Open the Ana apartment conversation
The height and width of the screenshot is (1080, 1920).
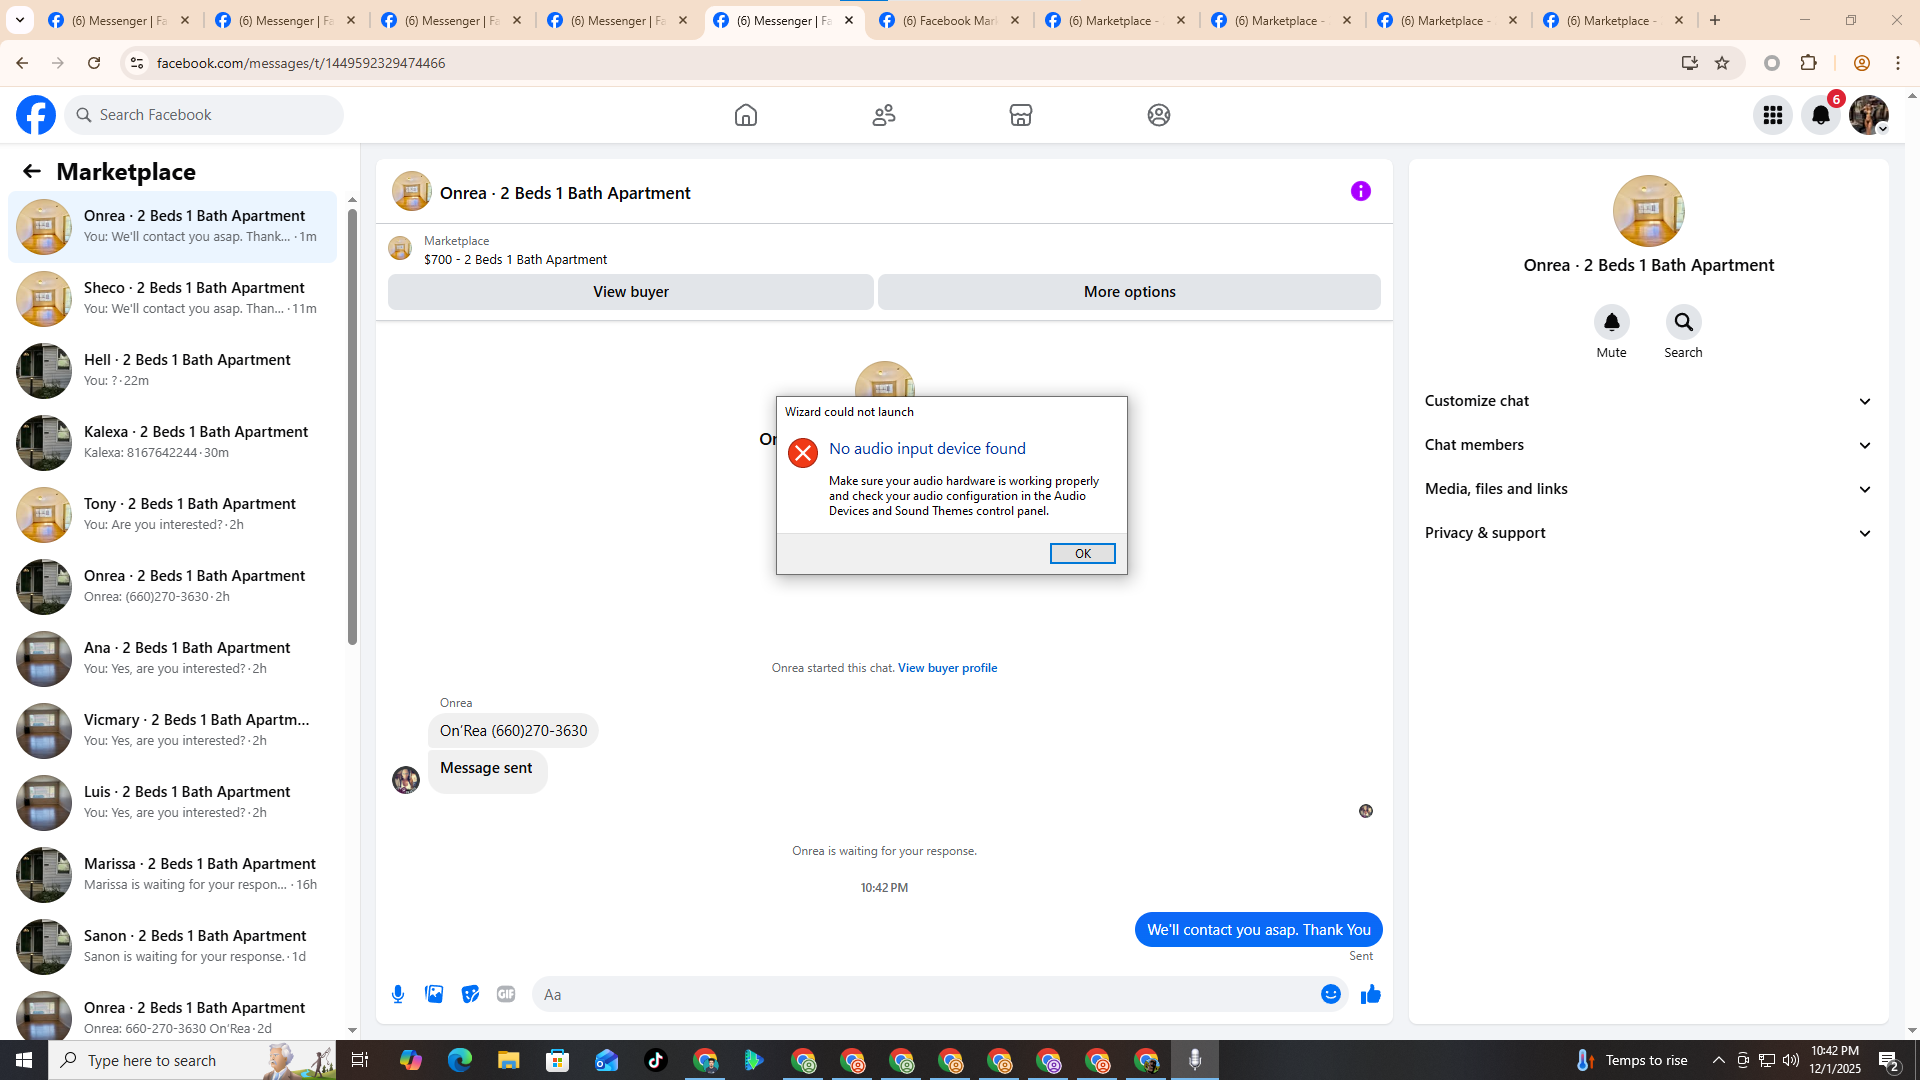(x=173, y=659)
